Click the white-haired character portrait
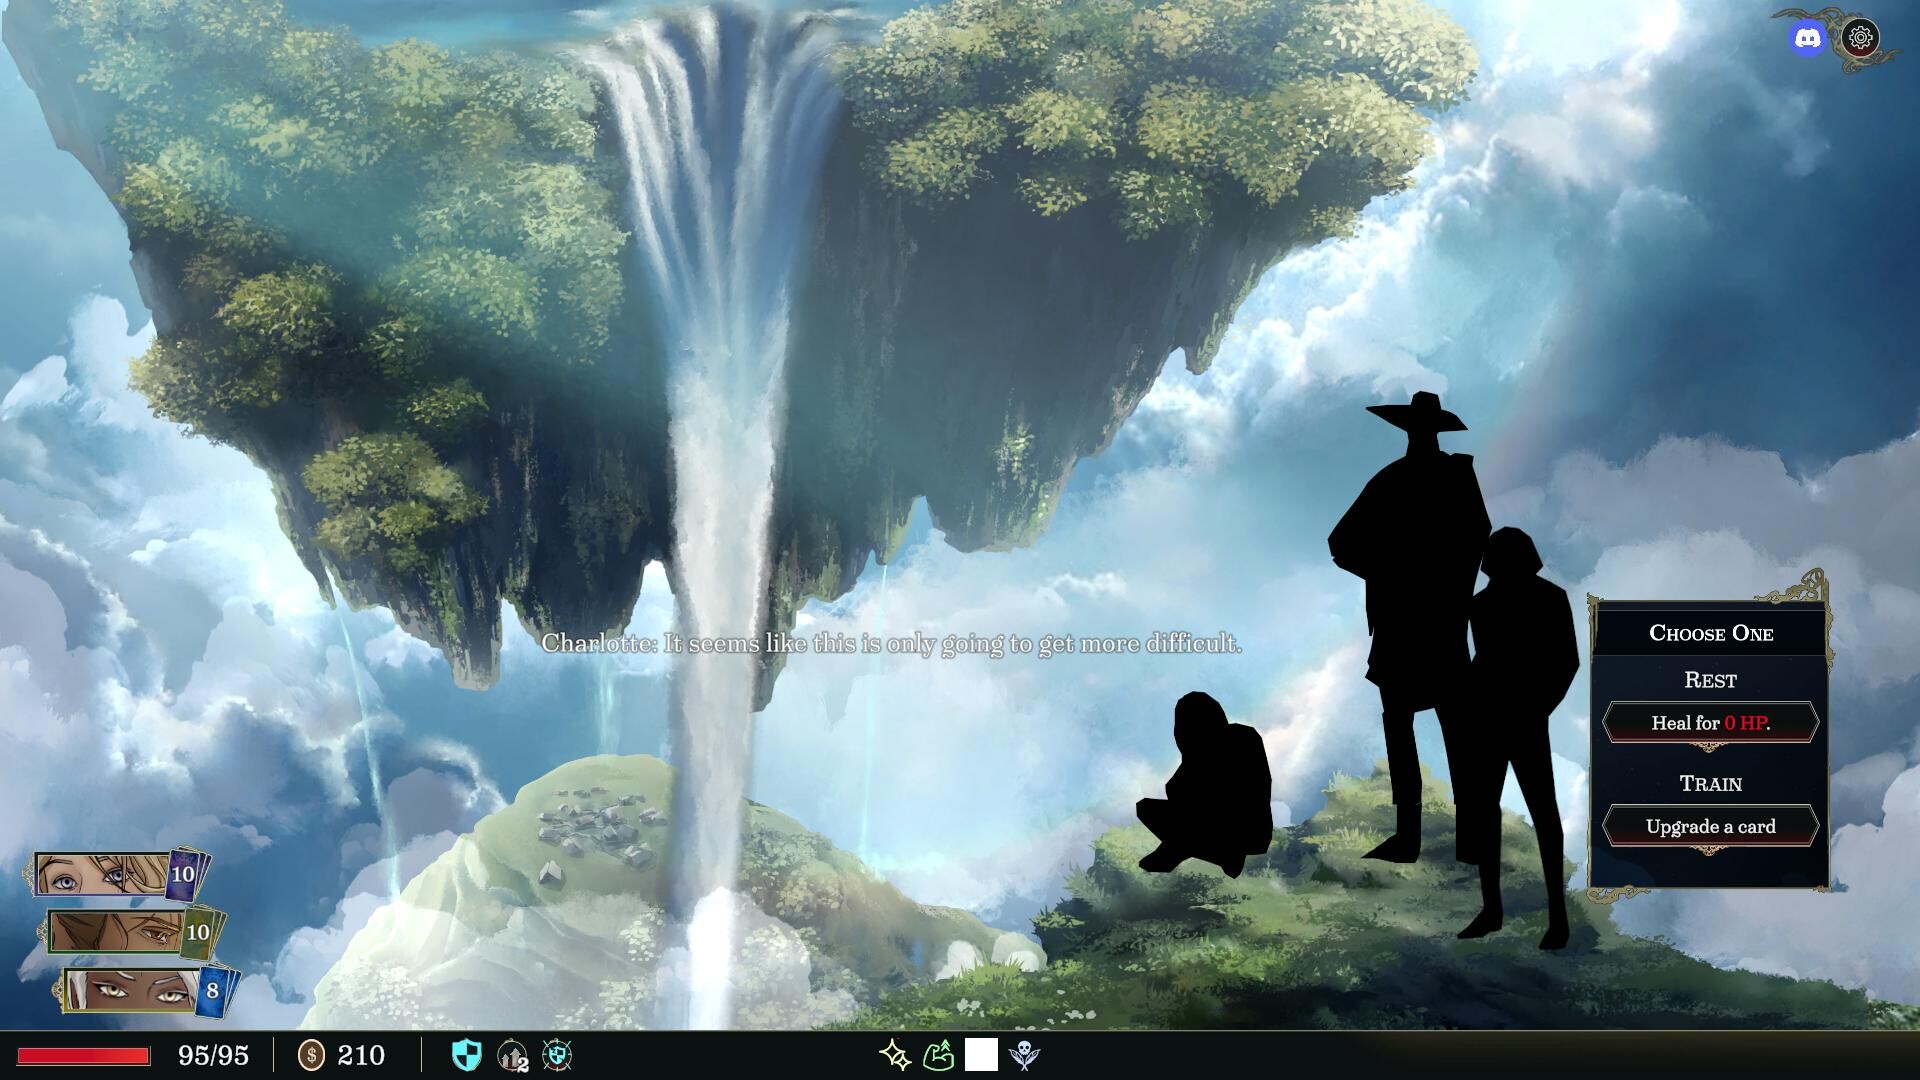Screen dimensions: 1920x1080 (x=132, y=990)
